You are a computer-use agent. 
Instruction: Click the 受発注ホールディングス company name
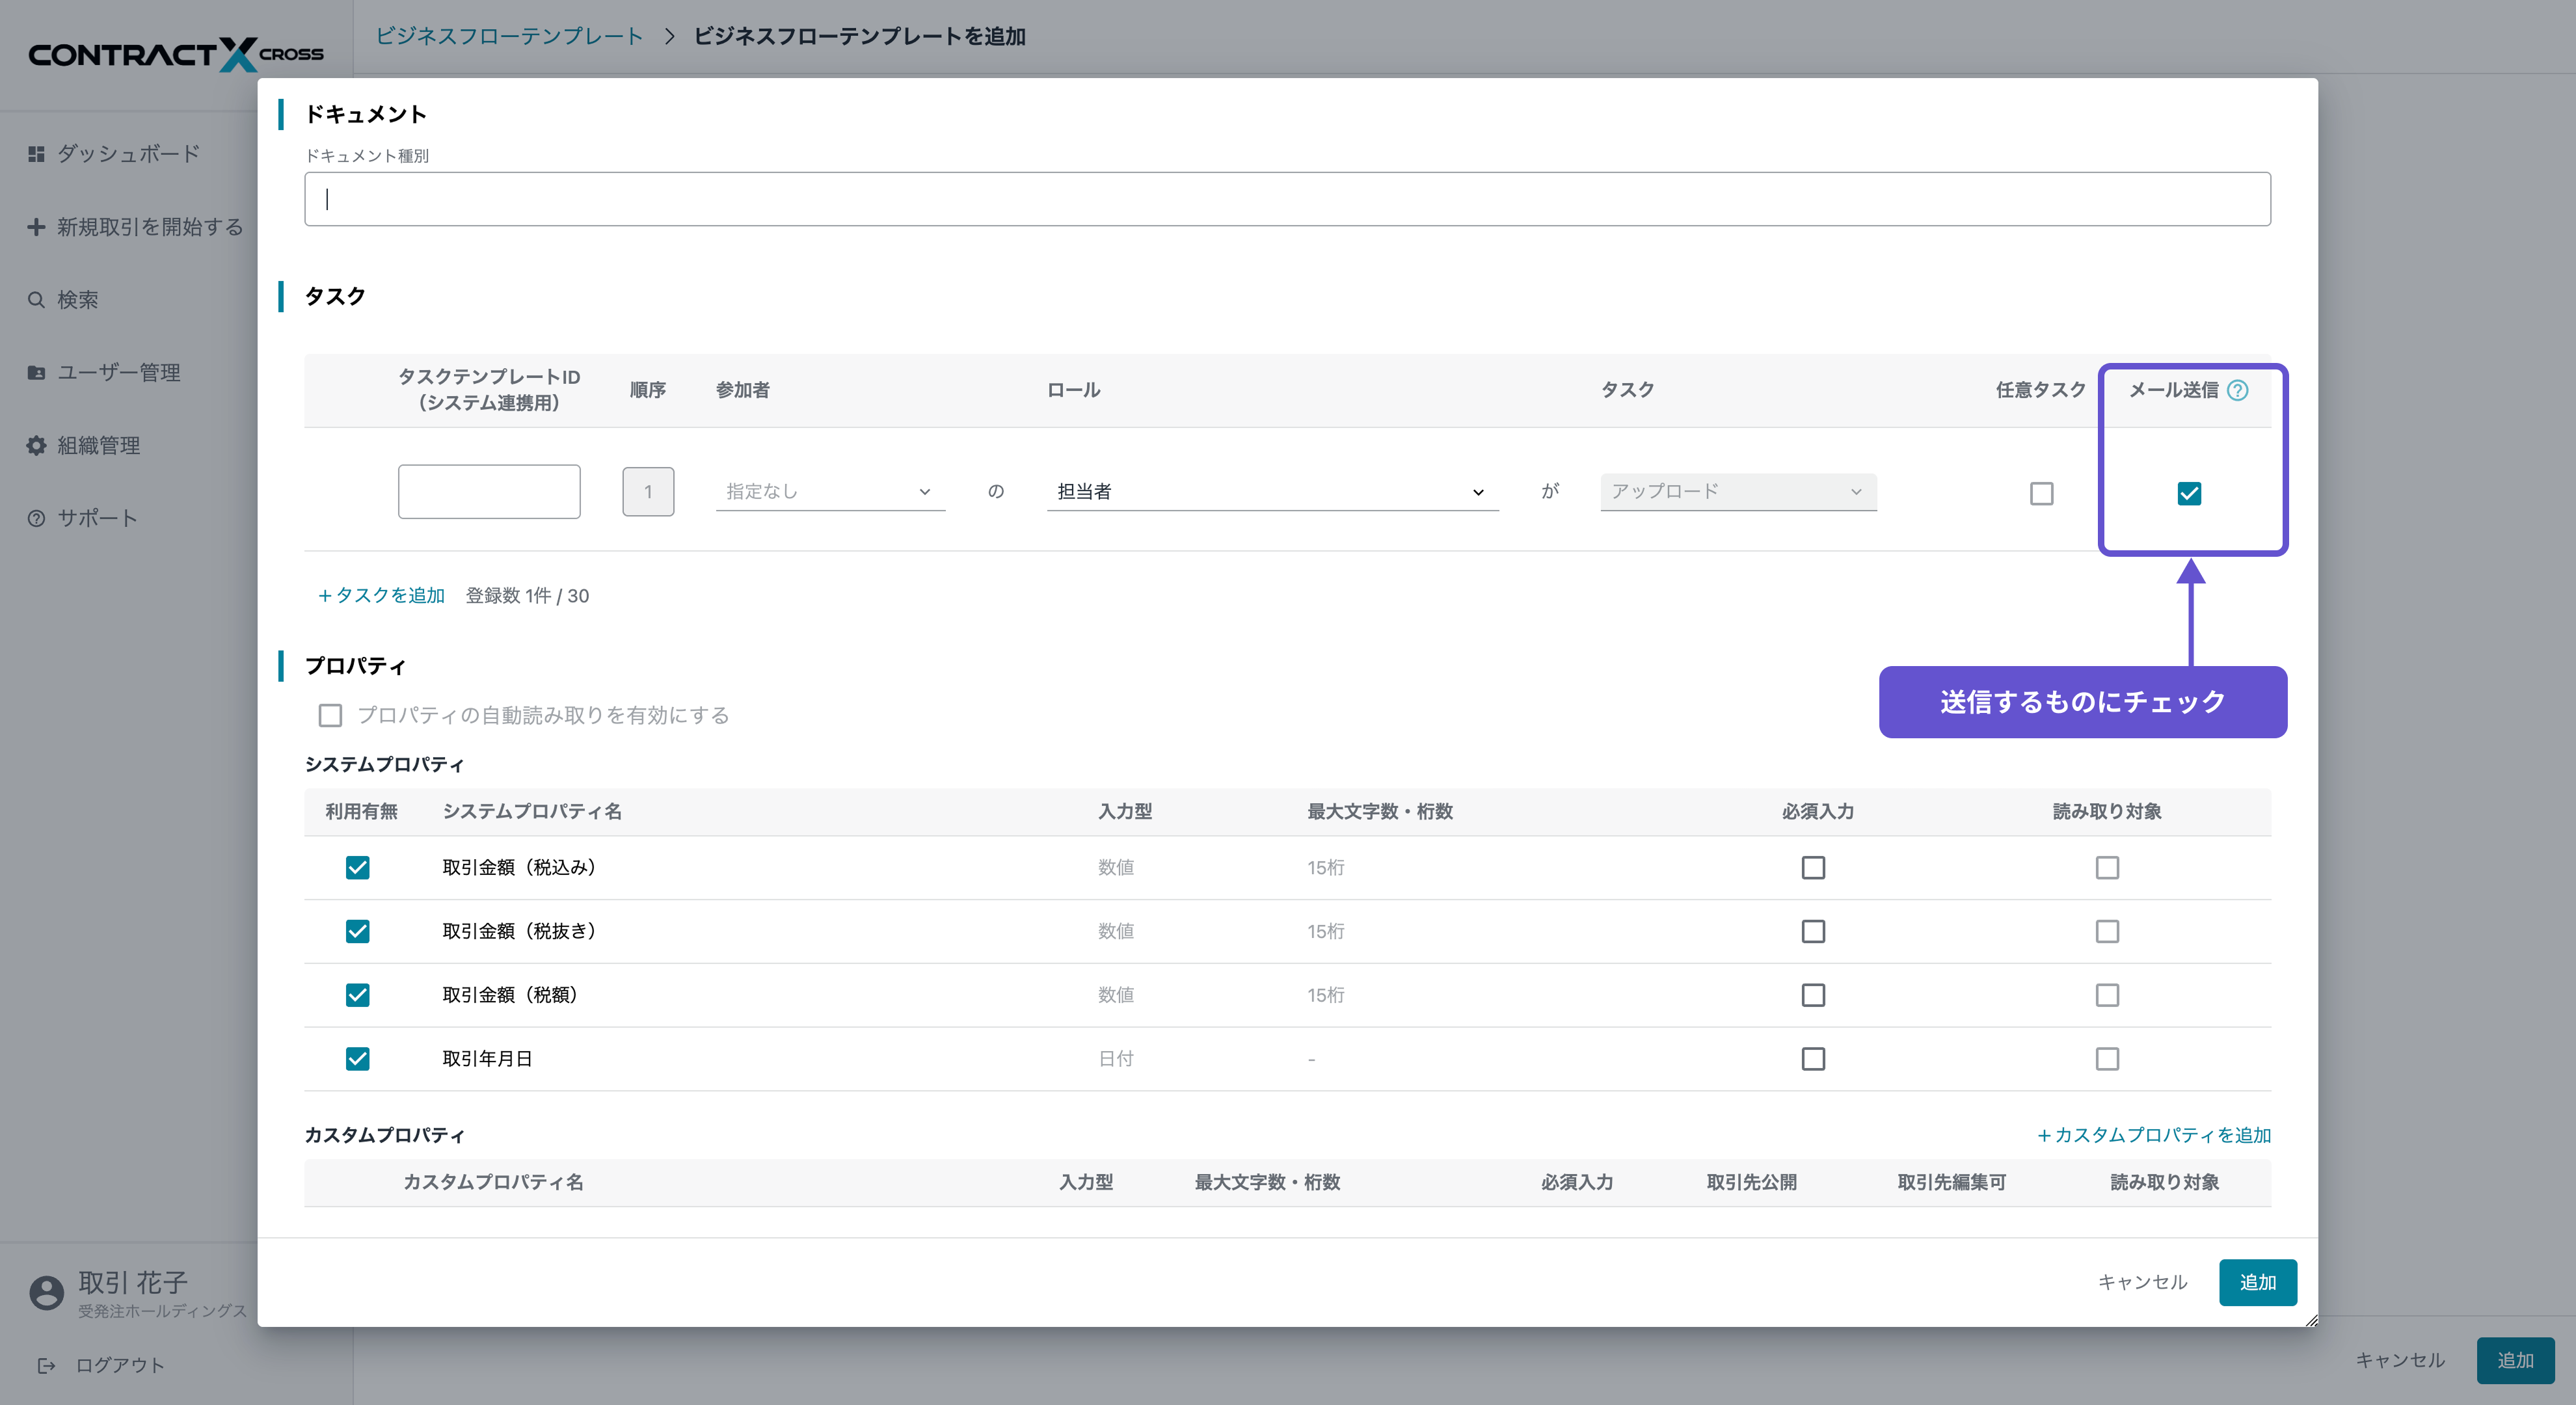(x=162, y=1311)
